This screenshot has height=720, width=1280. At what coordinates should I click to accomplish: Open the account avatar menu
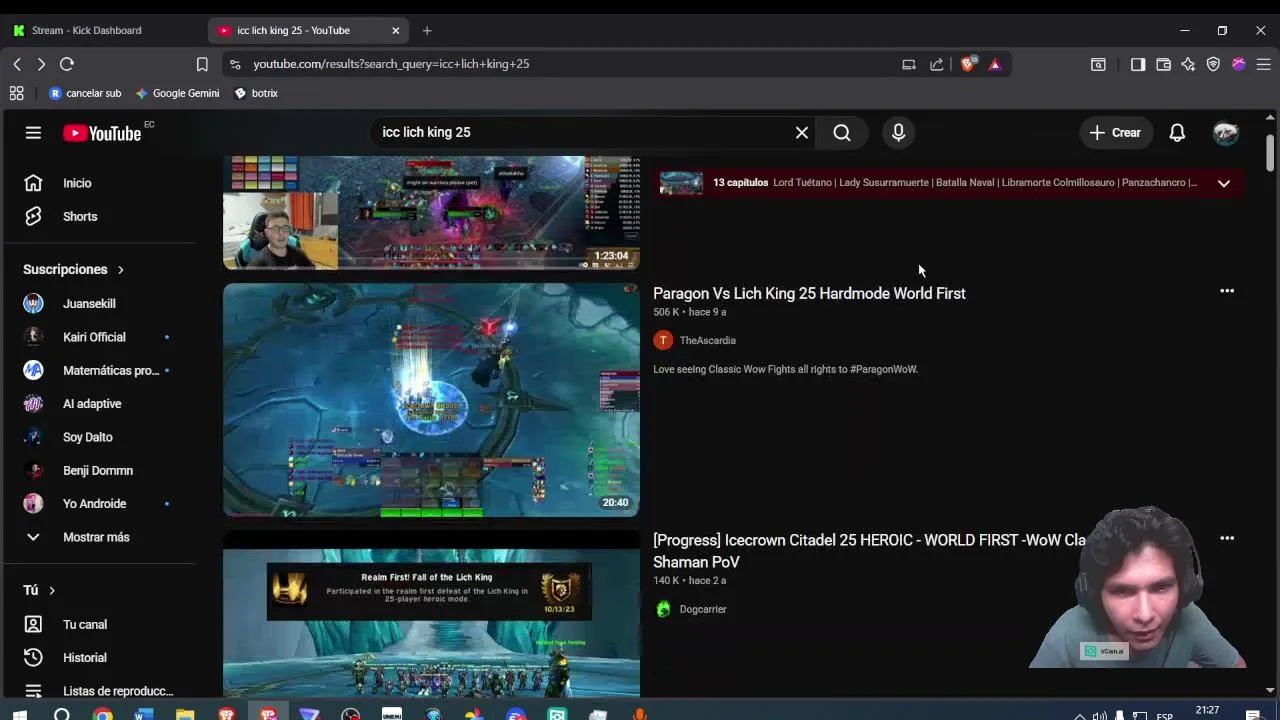pos(1226,132)
